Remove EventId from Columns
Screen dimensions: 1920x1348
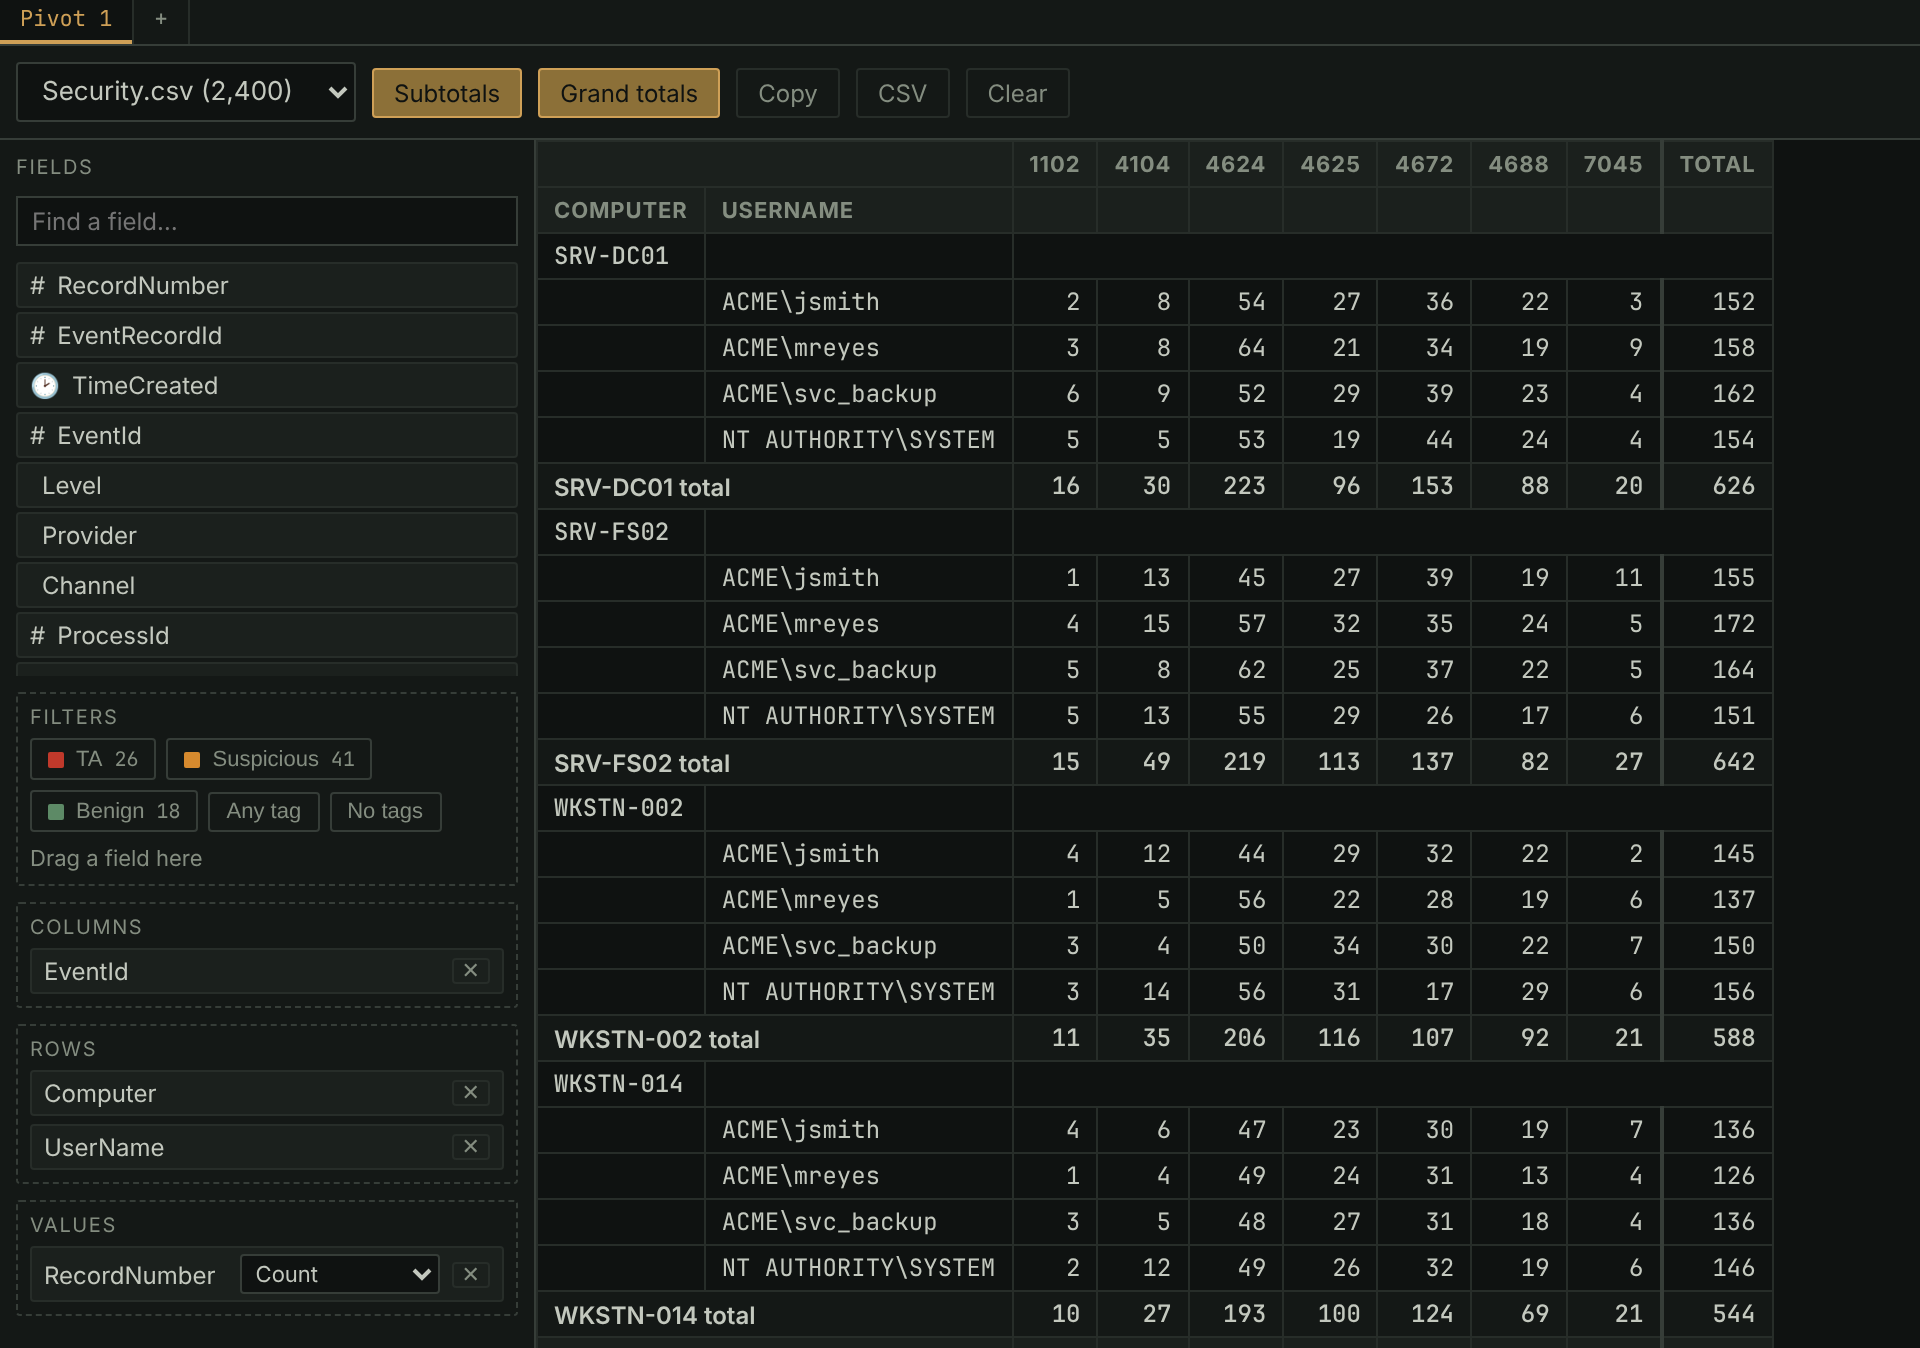click(470, 971)
